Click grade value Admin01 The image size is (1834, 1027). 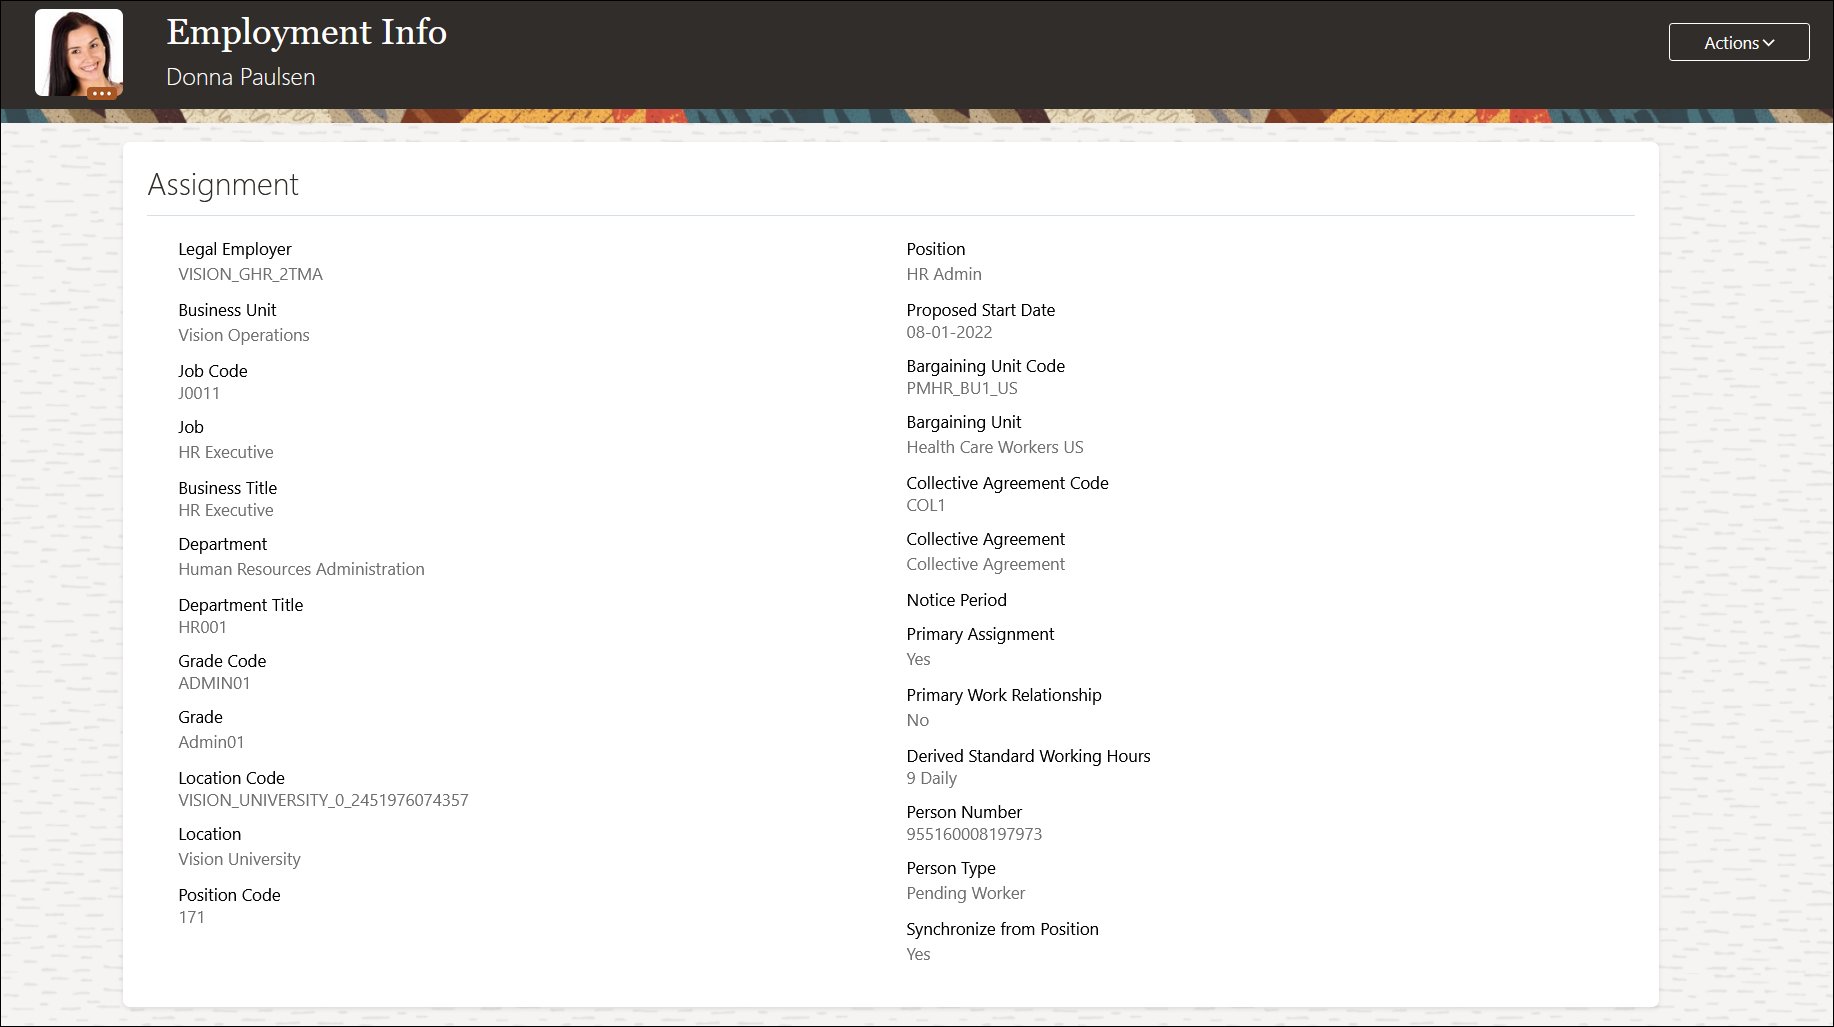click(x=211, y=742)
